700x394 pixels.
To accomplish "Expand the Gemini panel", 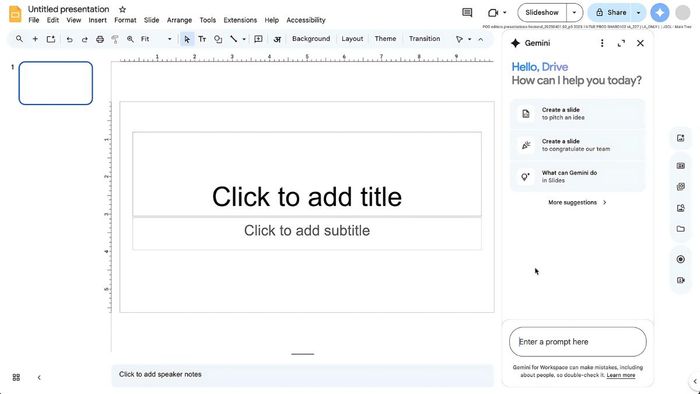I will pyautogui.click(x=621, y=43).
